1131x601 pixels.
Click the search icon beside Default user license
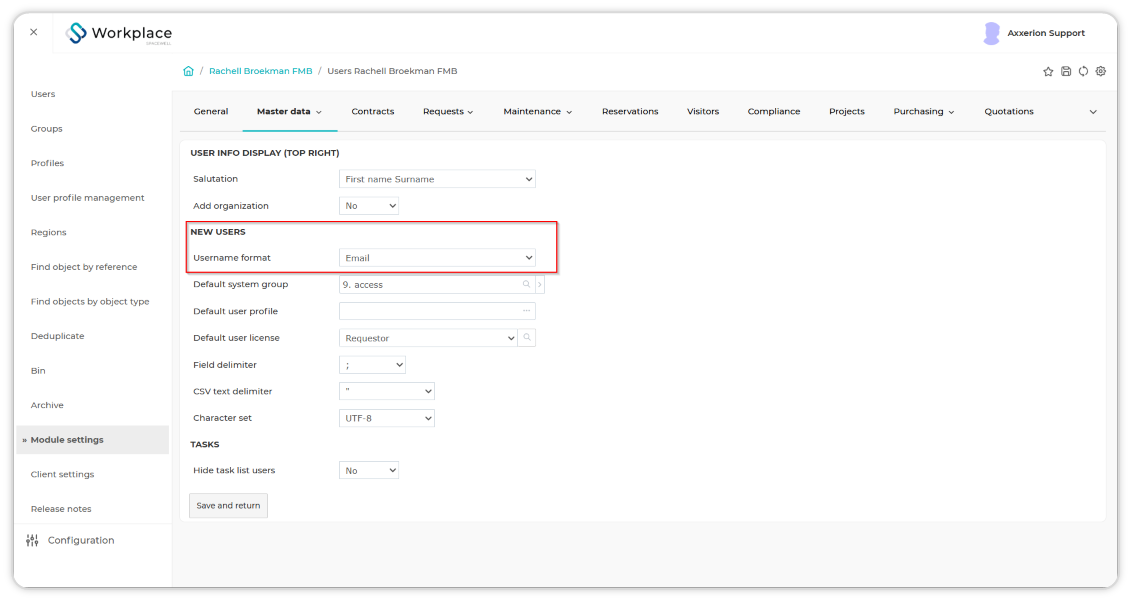(x=527, y=338)
